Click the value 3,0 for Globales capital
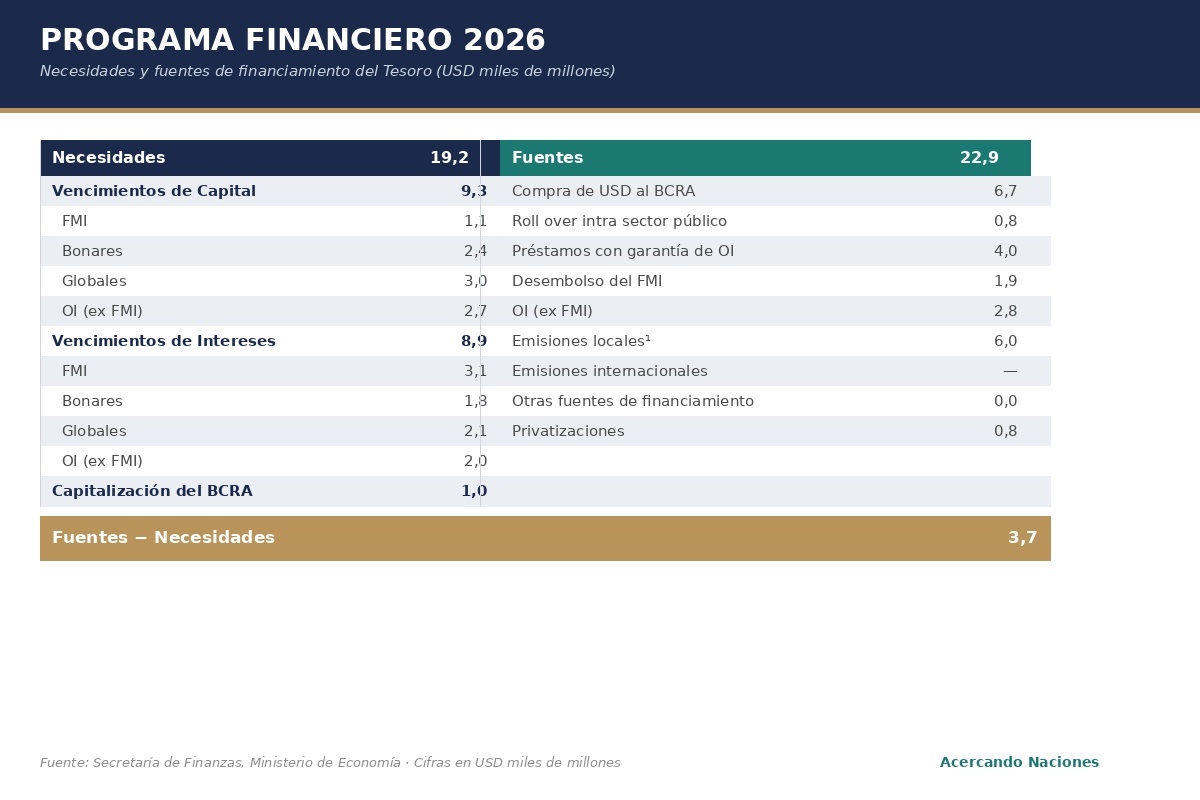The height and width of the screenshot is (800, 1200). 475,281
